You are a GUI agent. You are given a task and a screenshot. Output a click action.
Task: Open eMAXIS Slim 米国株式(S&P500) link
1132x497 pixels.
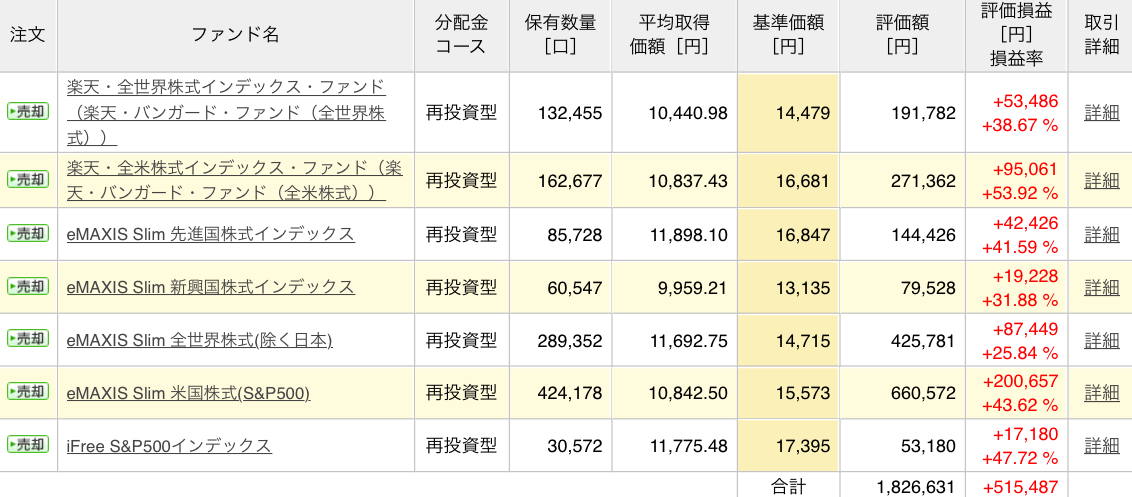[188, 393]
